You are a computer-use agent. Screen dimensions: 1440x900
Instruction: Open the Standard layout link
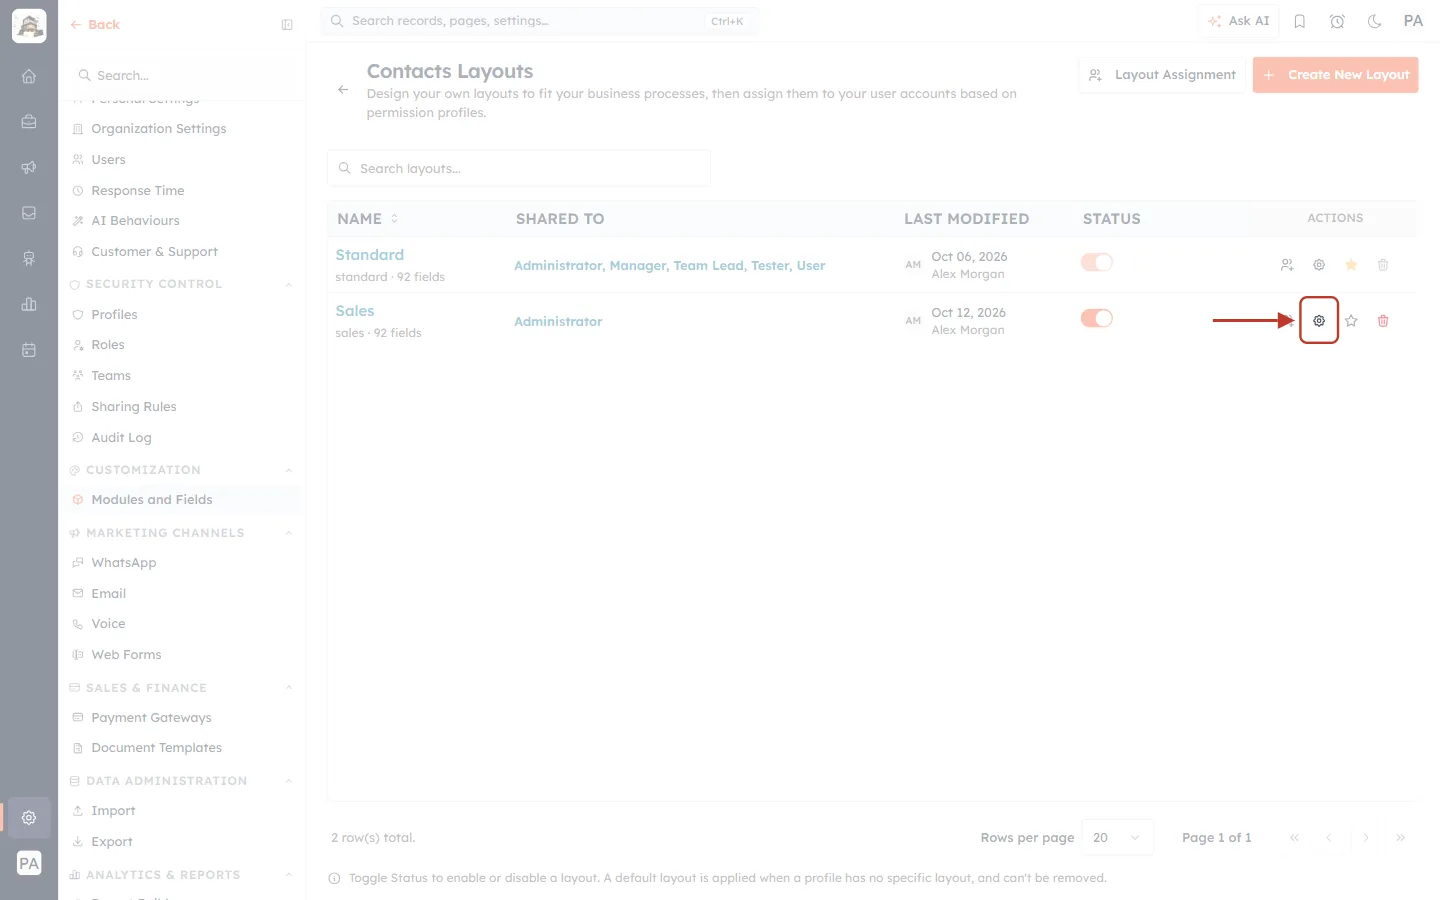(x=370, y=255)
